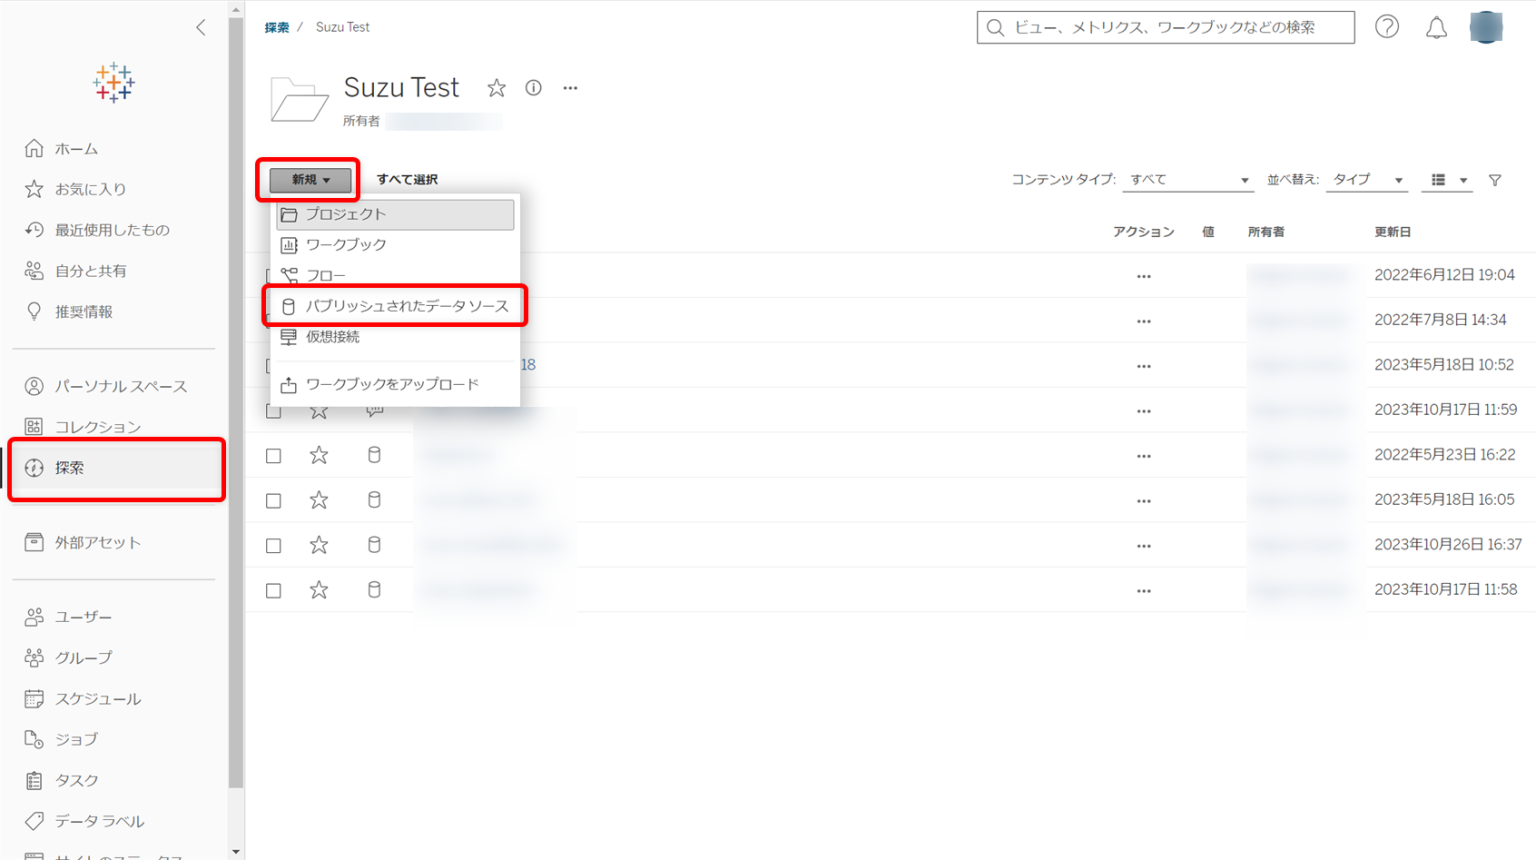Open notifications with the bell icon
Viewport: 1536px width, 860px height.
[1437, 27]
